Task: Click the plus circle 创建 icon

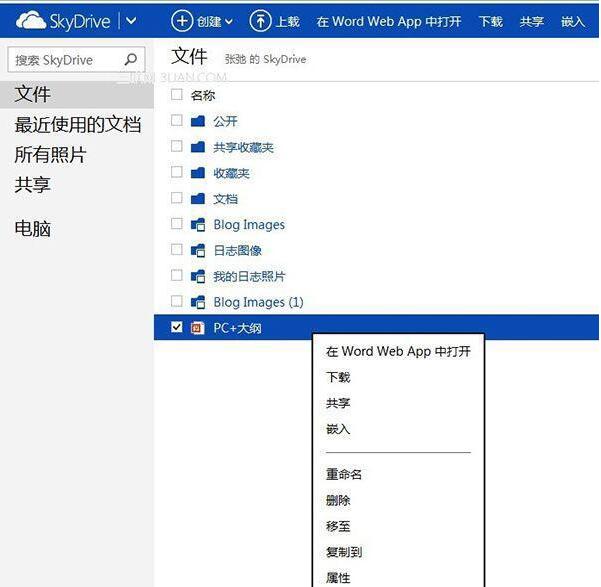Action: click(182, 21)
